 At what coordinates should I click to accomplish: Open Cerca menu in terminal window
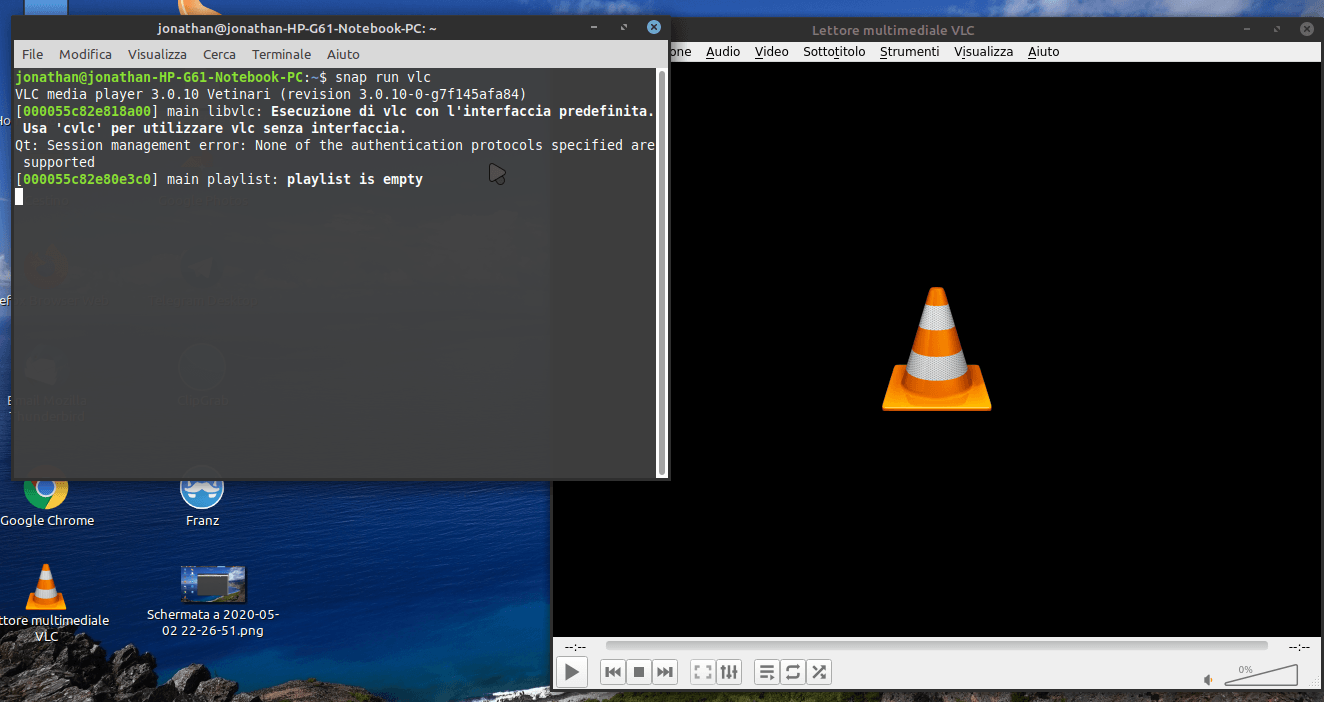click(219, 54)
